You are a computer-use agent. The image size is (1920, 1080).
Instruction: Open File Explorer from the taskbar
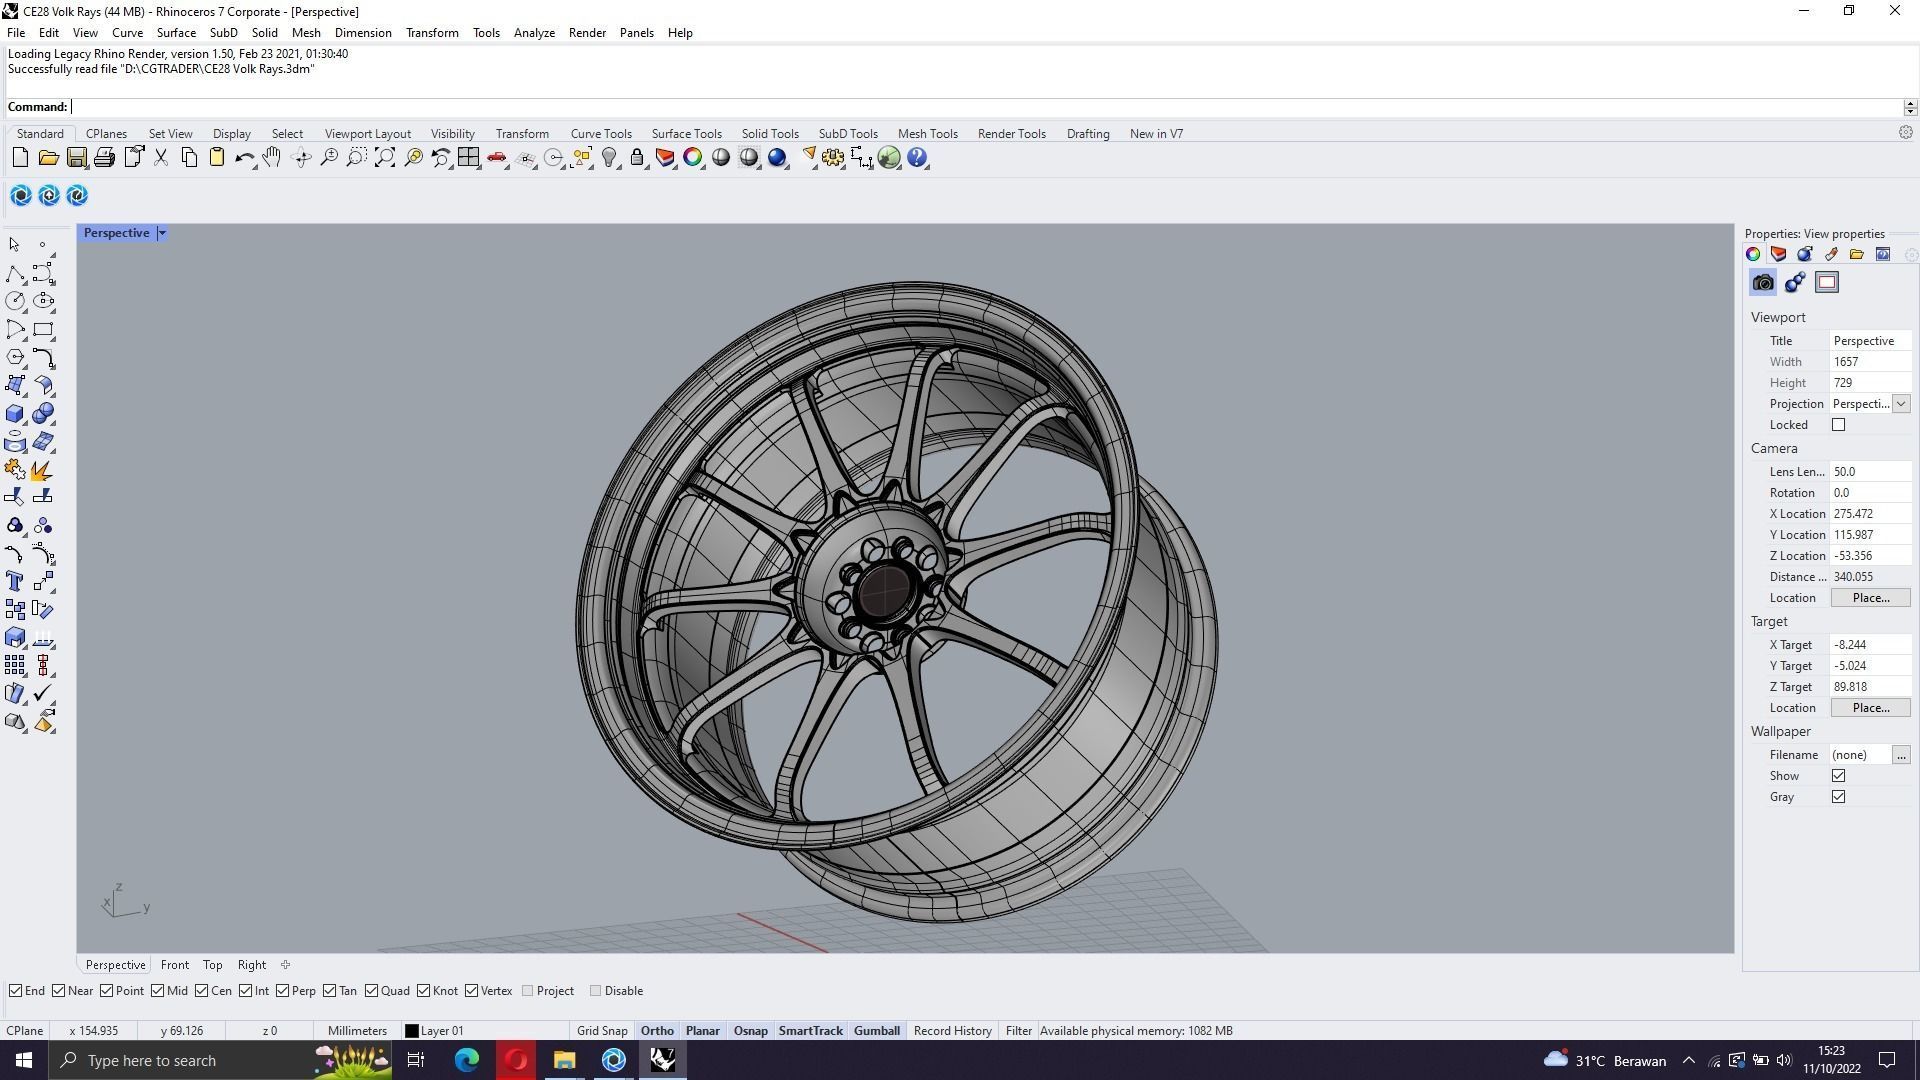(564, 1060)
